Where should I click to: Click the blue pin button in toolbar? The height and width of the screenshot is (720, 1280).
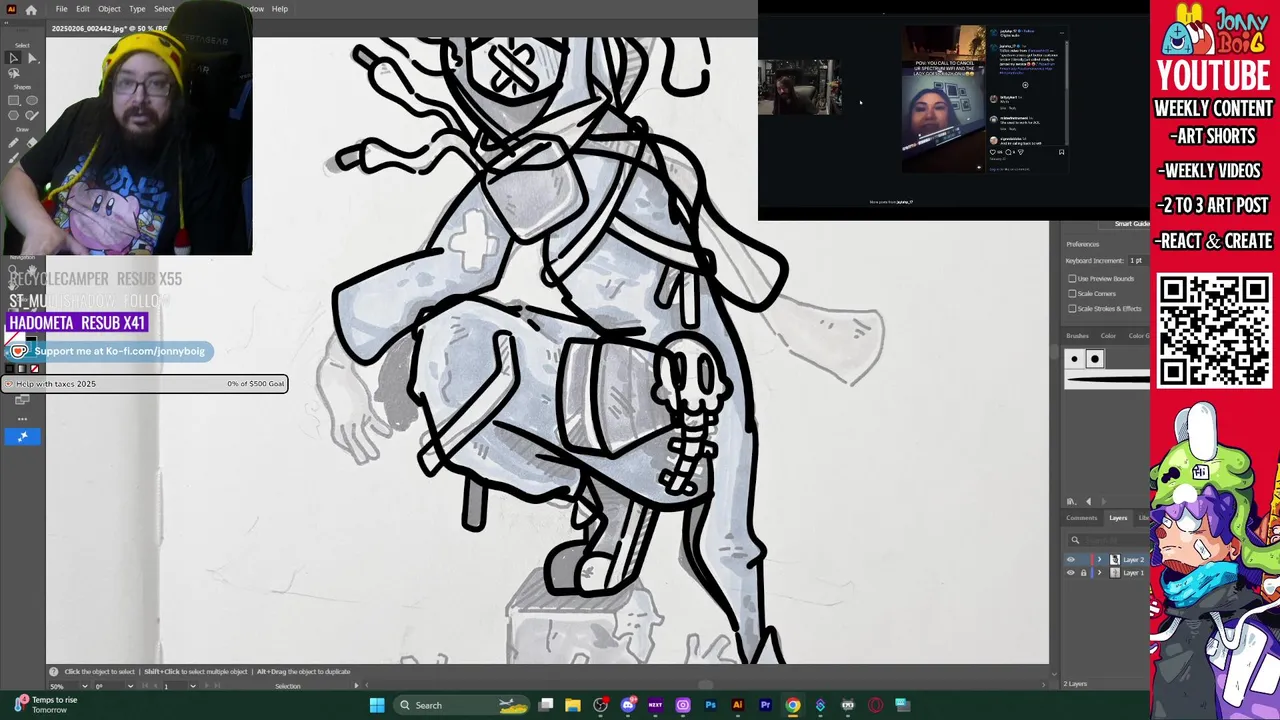22,436
